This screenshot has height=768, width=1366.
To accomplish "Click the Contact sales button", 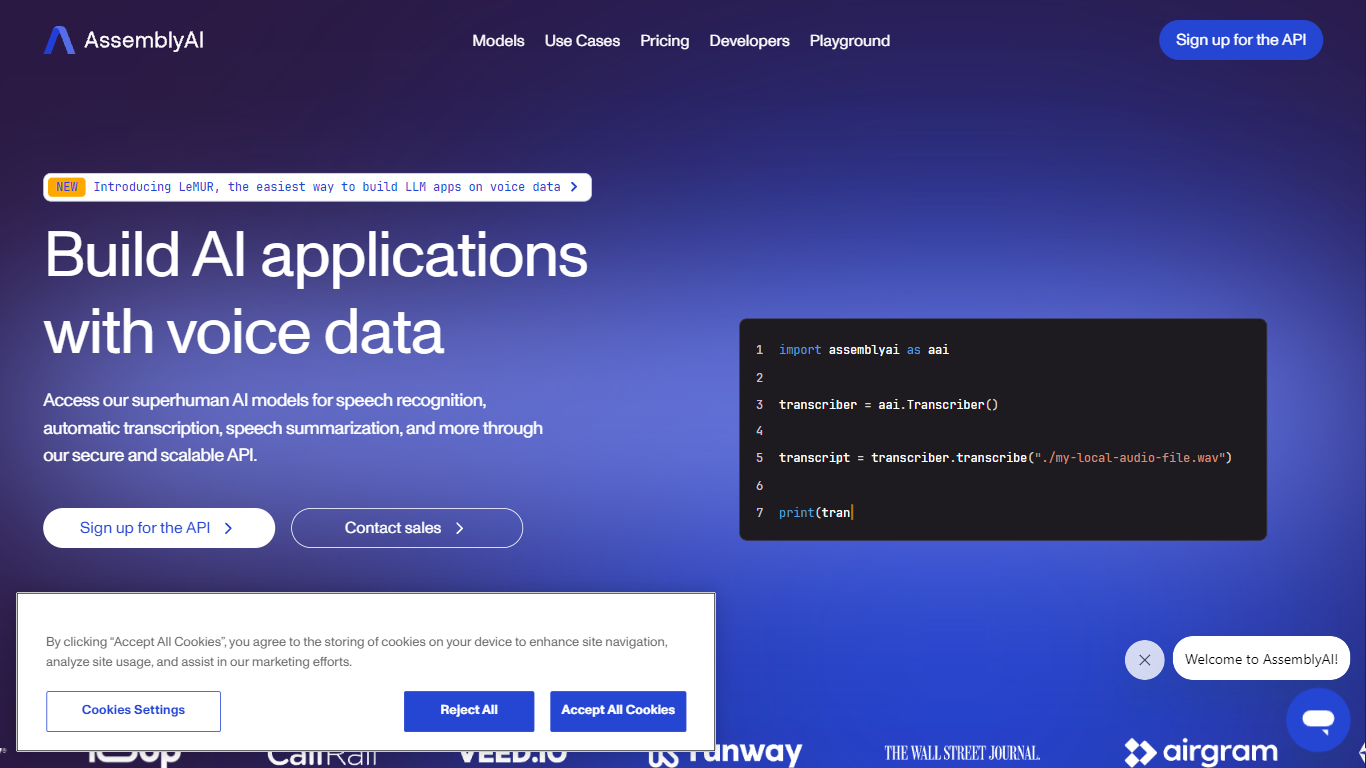I will (x=406, y=528).
